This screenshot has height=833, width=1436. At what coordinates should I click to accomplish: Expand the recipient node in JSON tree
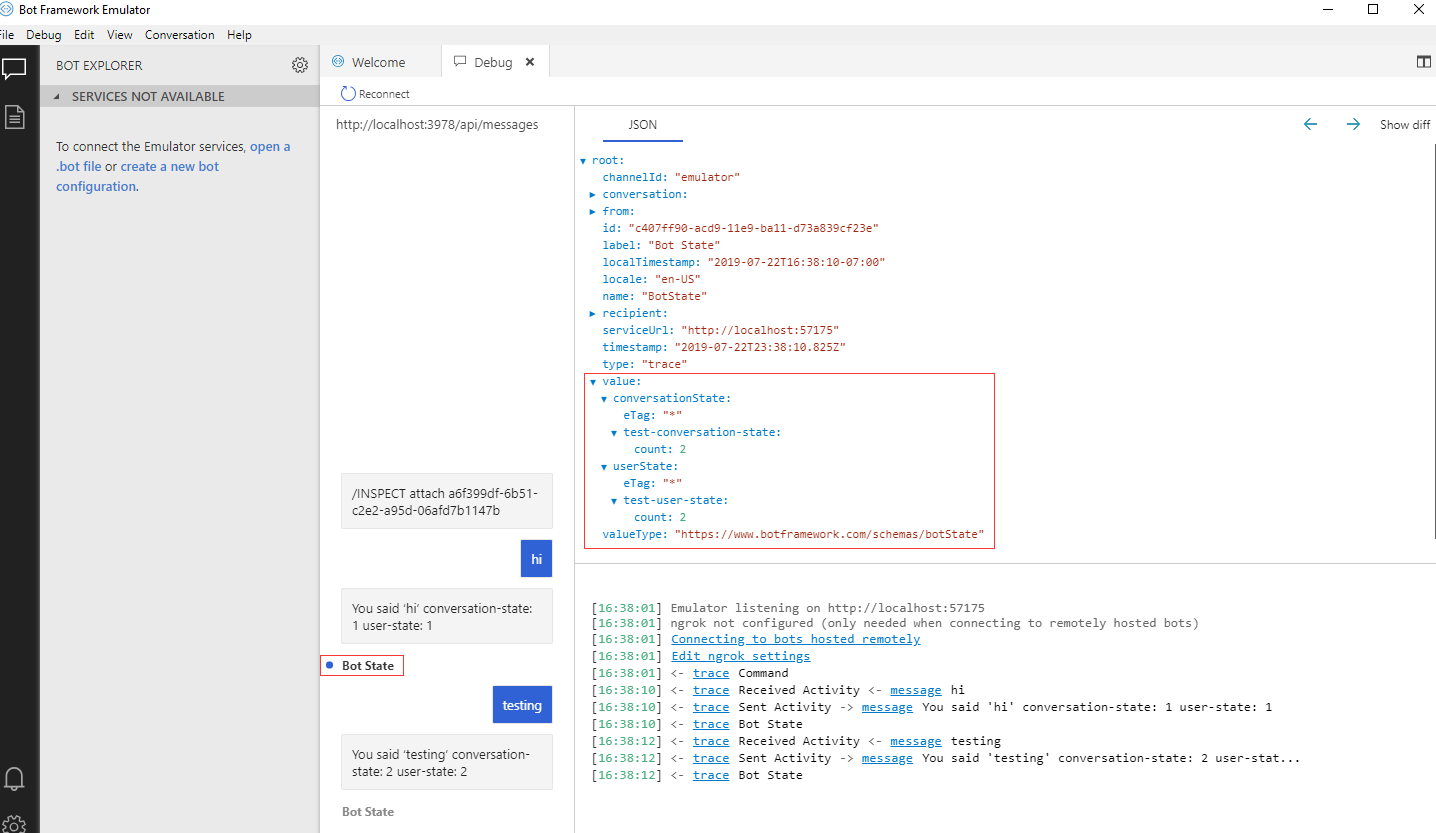coord(593,313)
